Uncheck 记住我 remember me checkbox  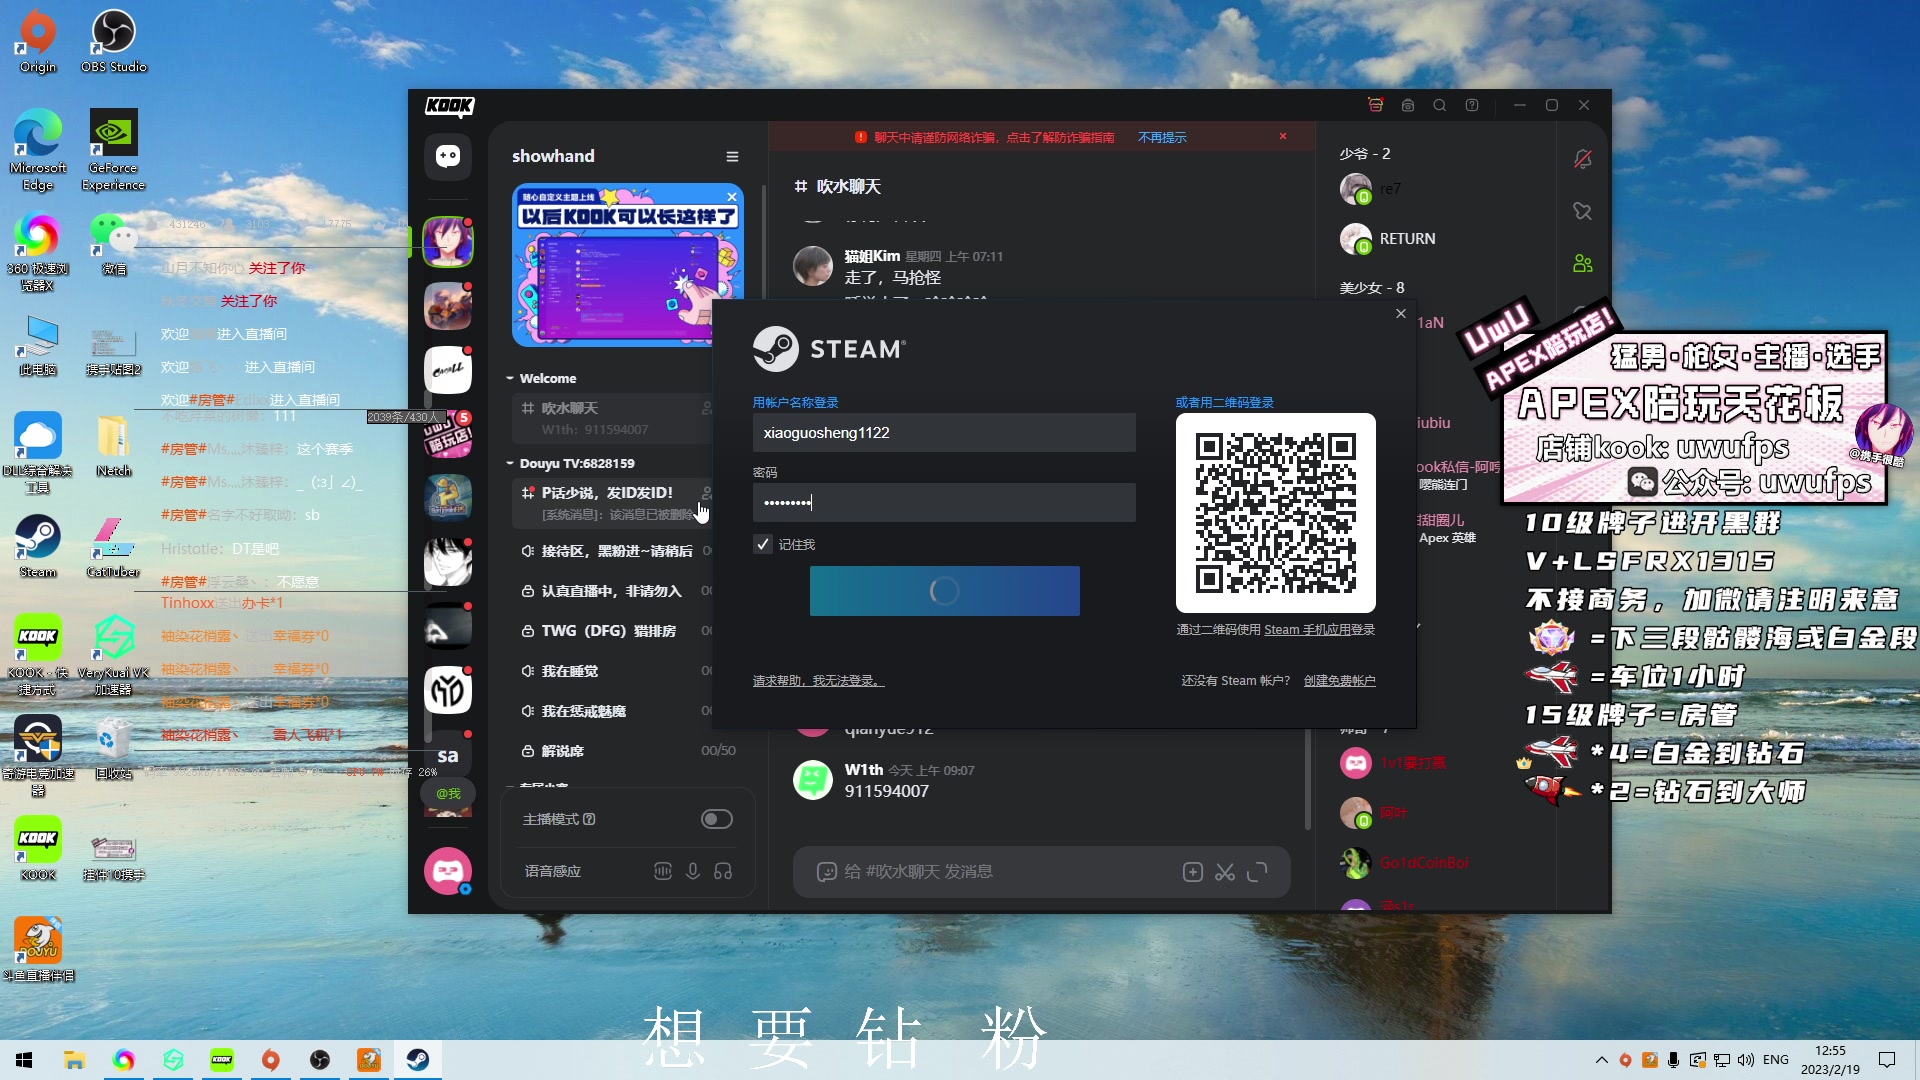(763, 544)
